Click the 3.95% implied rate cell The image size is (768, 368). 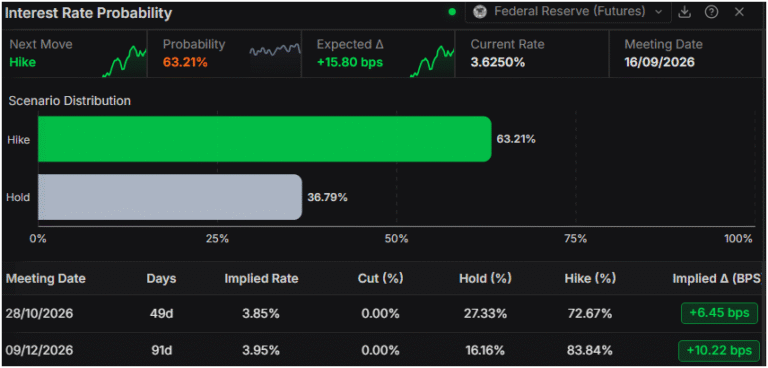pos(261,350)
